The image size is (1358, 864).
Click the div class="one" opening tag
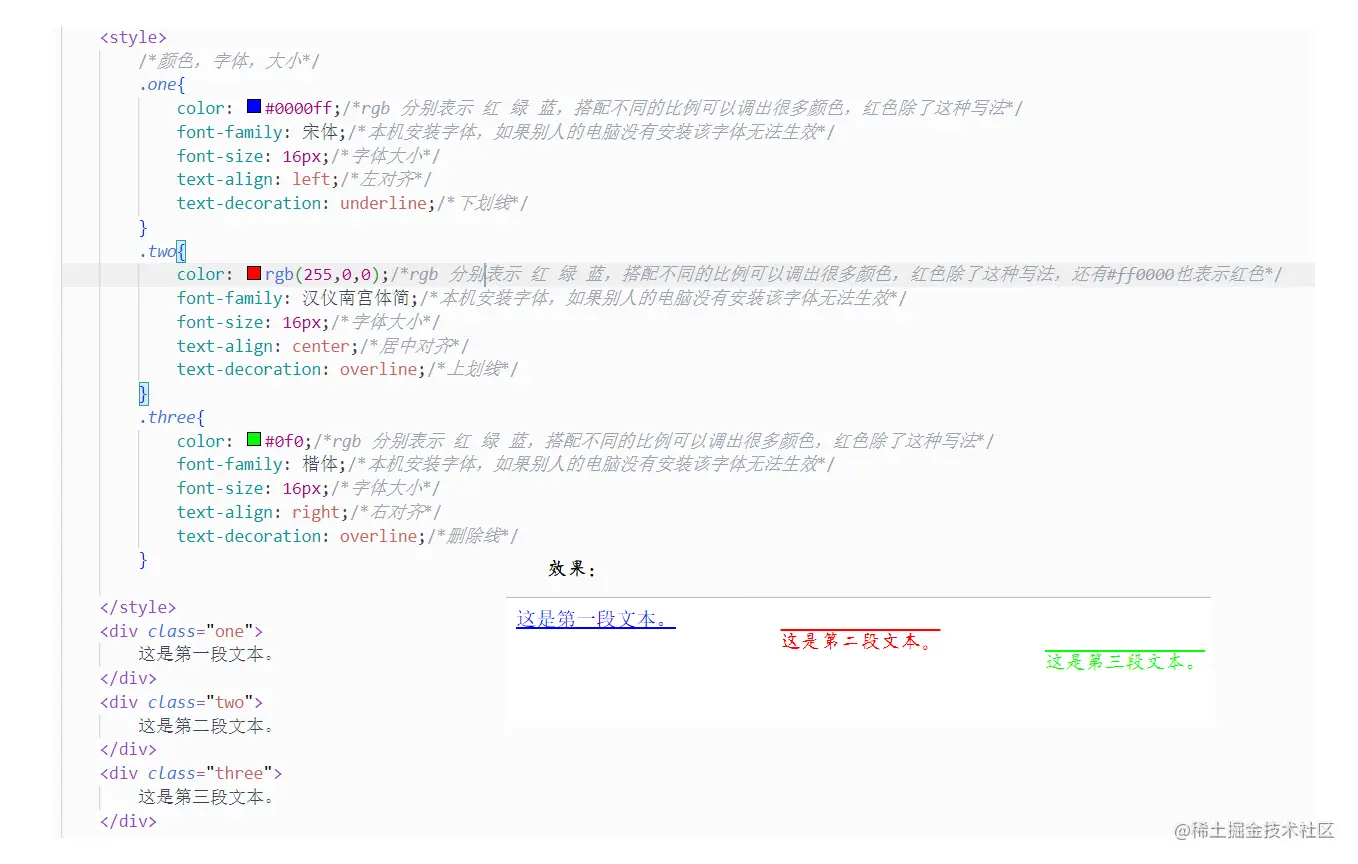(181, 631)
